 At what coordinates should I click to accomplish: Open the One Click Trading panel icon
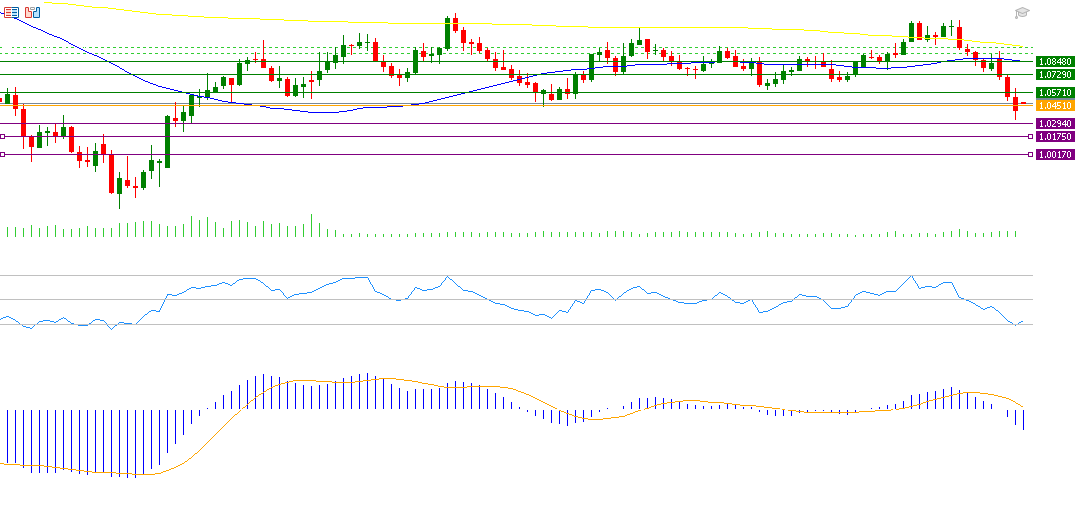coord(11,12)
